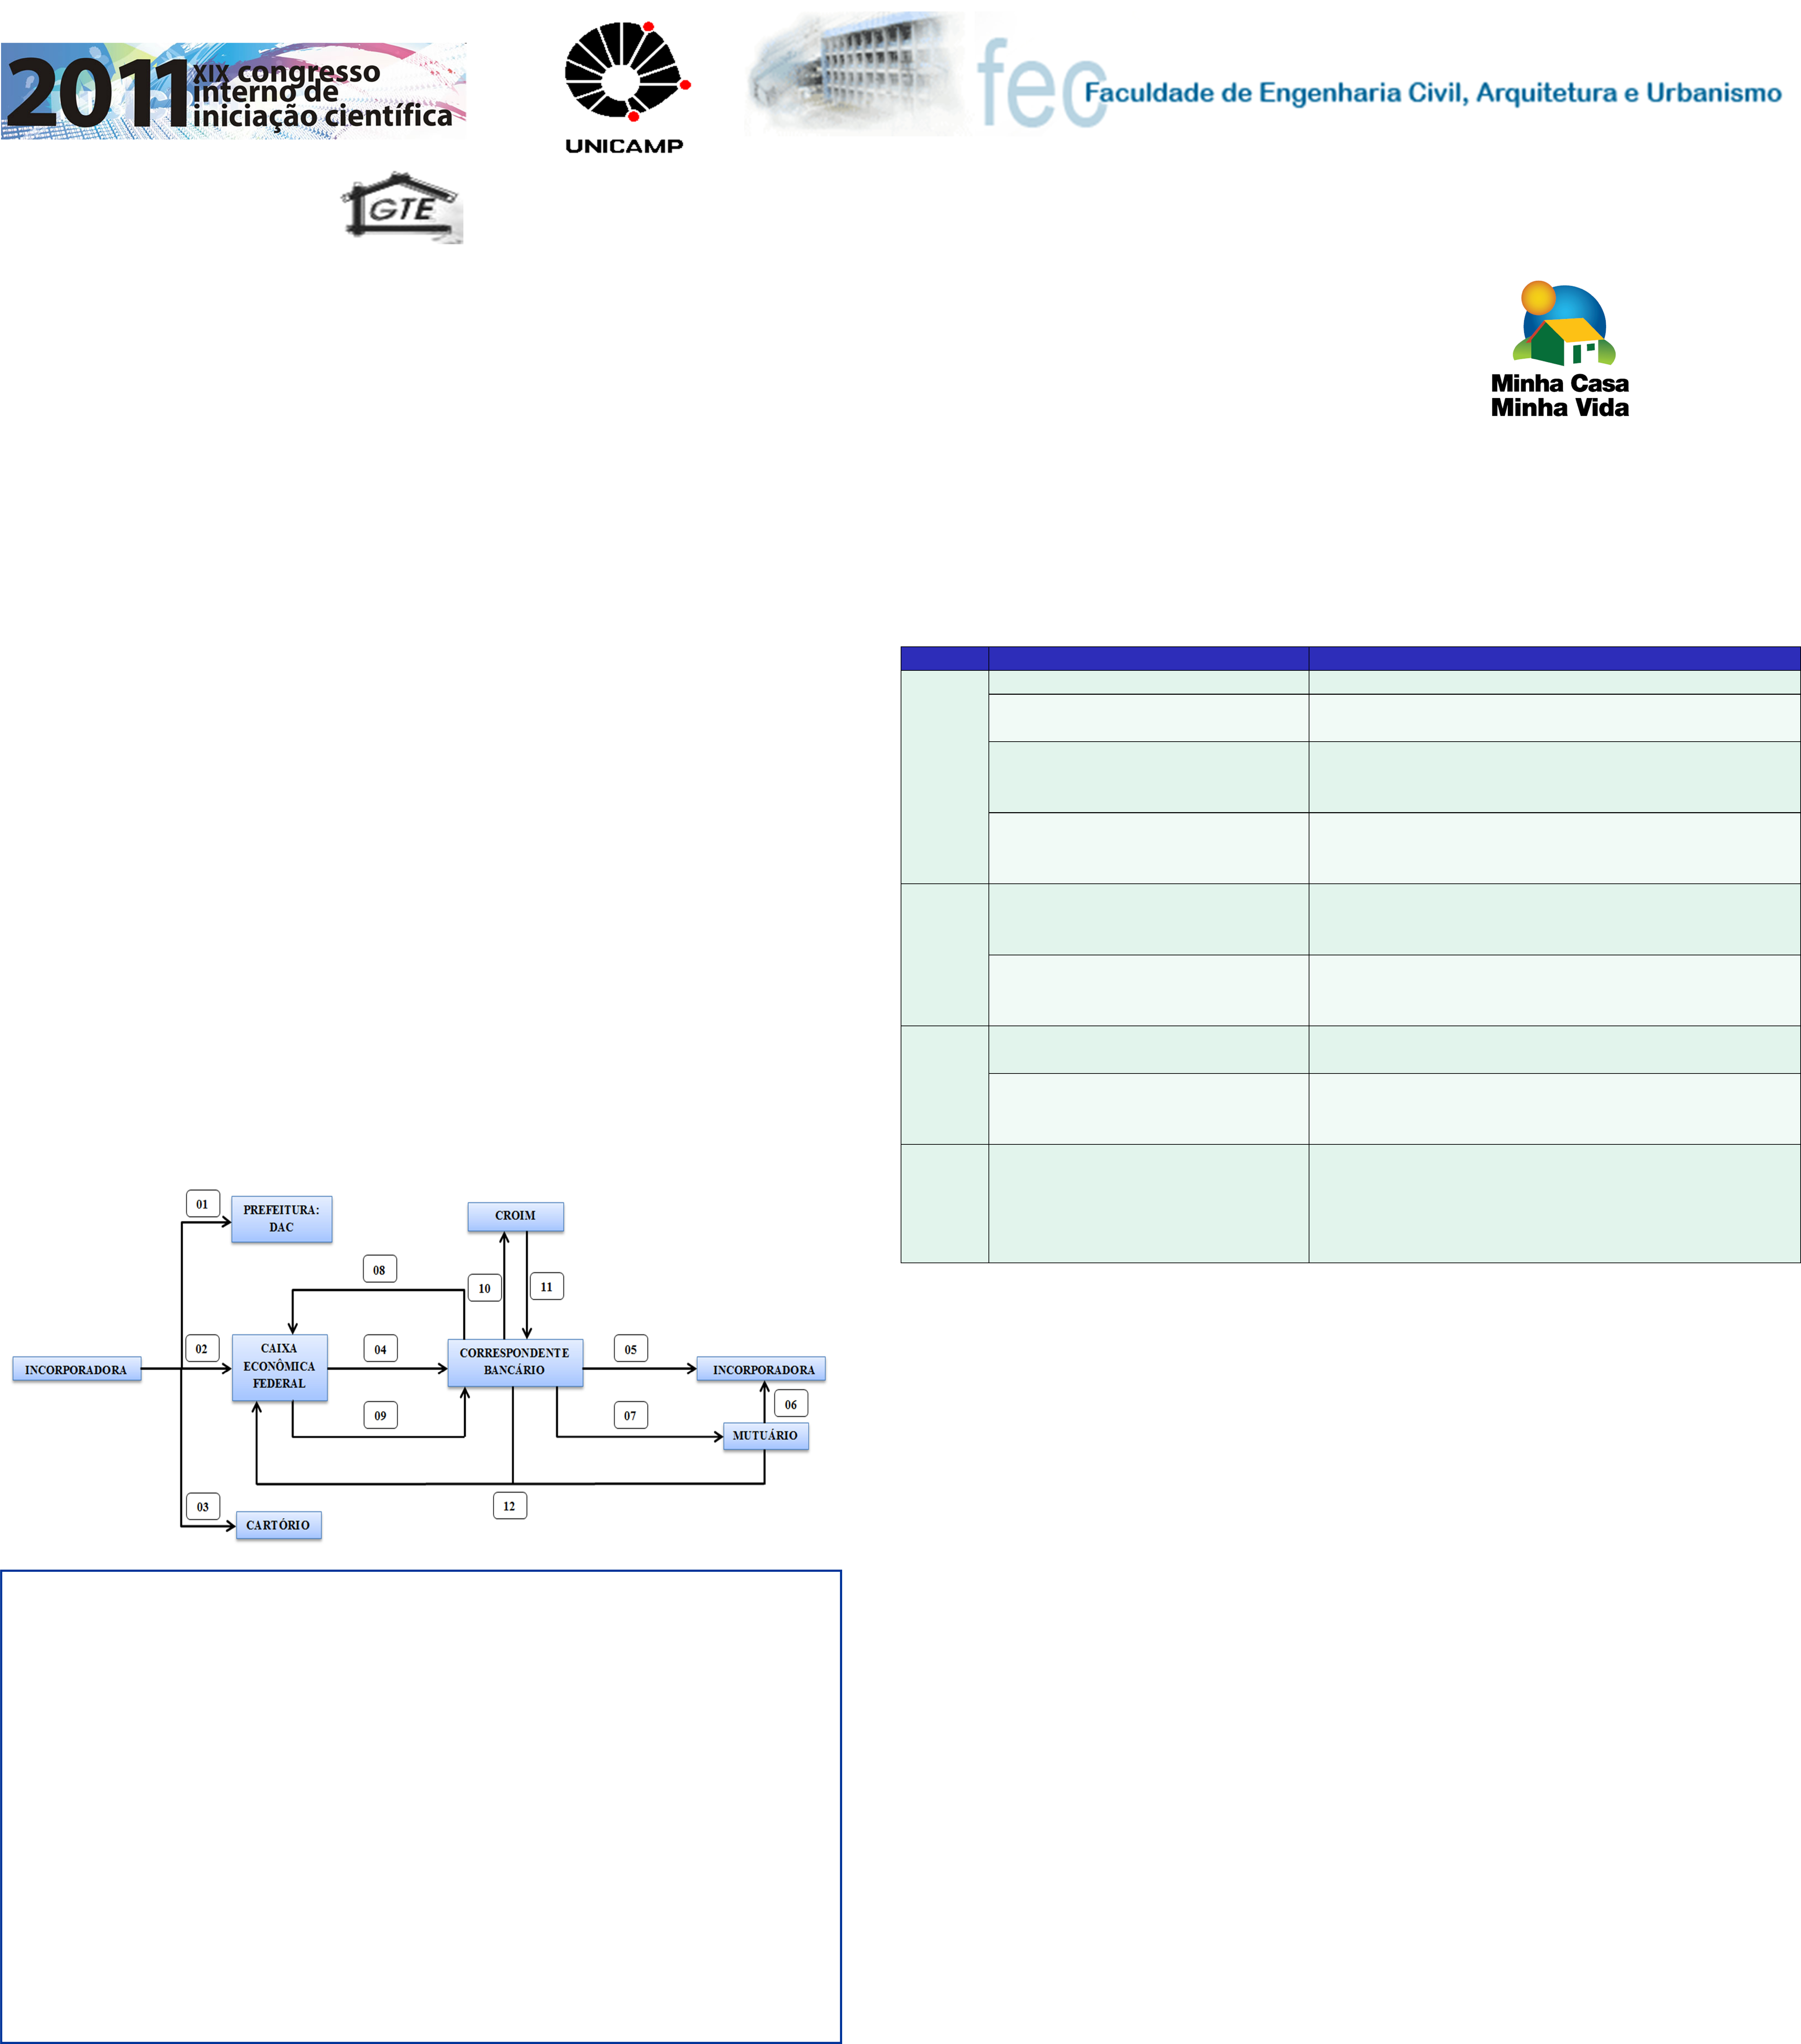This screenshot has height=2044, width=1801.
Task: Click step label 04 in the flowchart
Action: point(381,1349)
